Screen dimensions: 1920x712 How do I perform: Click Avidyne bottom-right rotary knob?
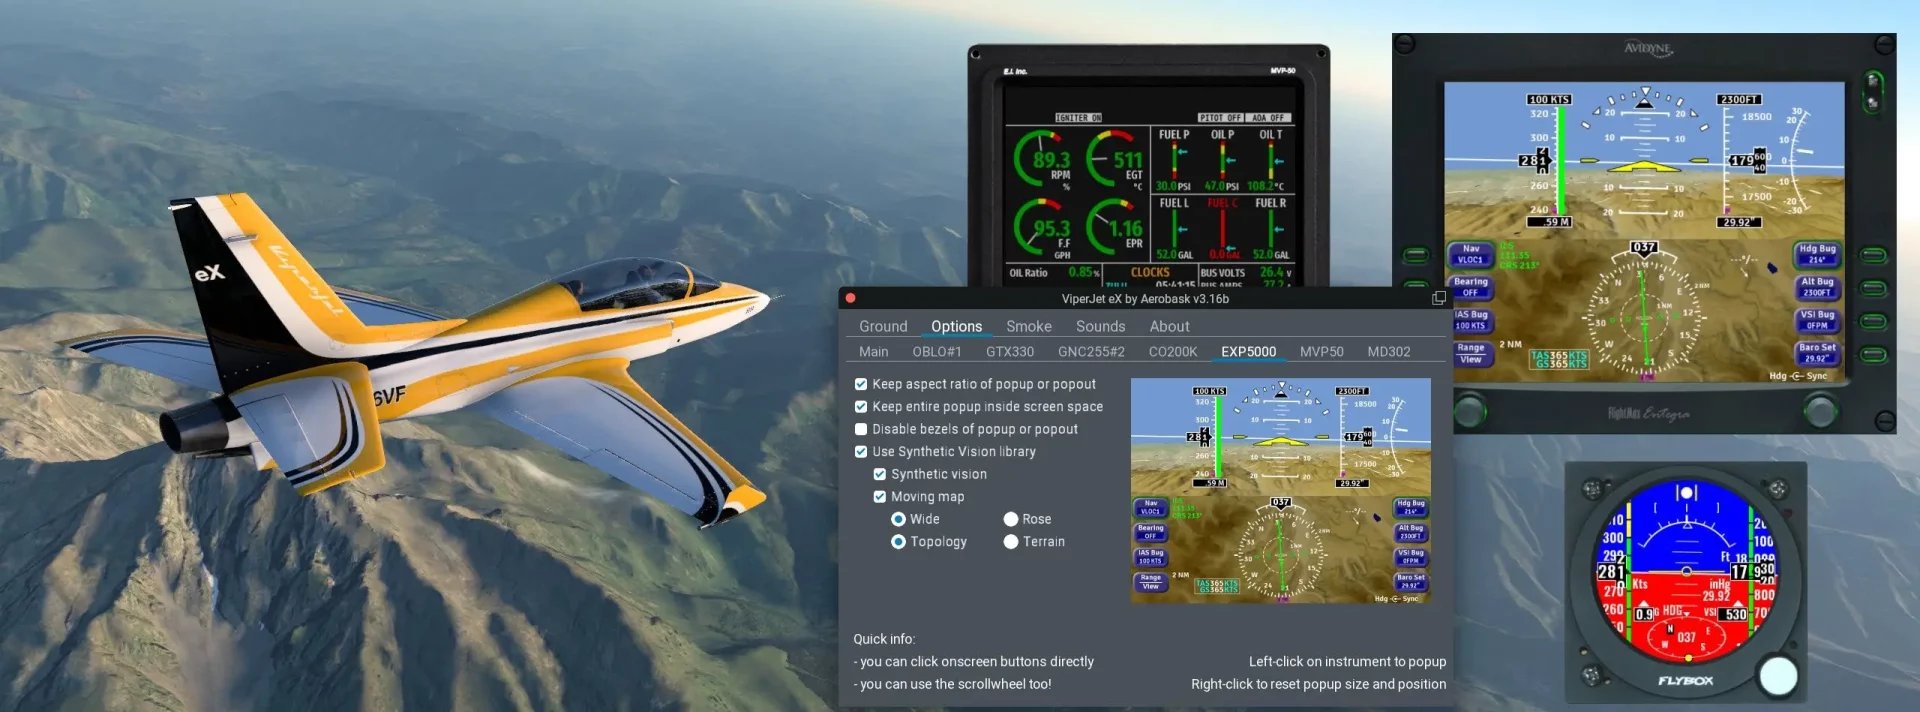click(1820, 410)
